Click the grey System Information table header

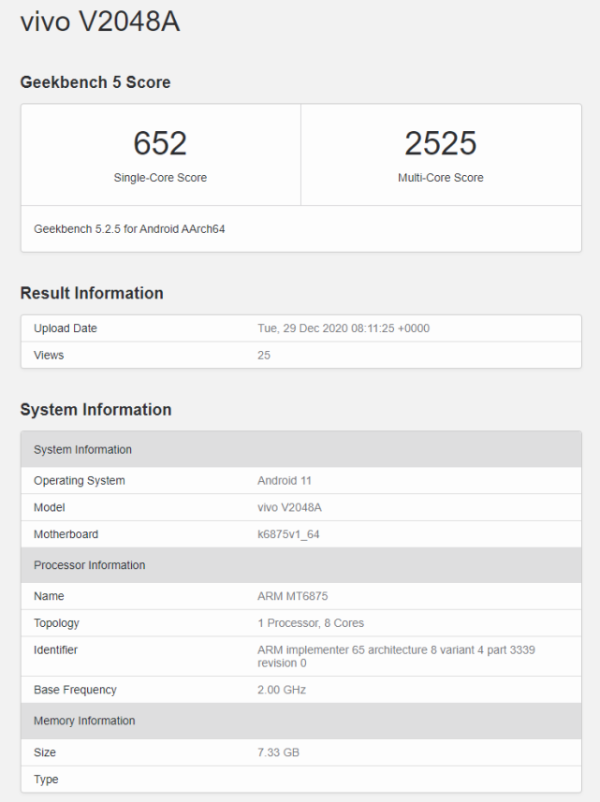[x=301, y=449]
